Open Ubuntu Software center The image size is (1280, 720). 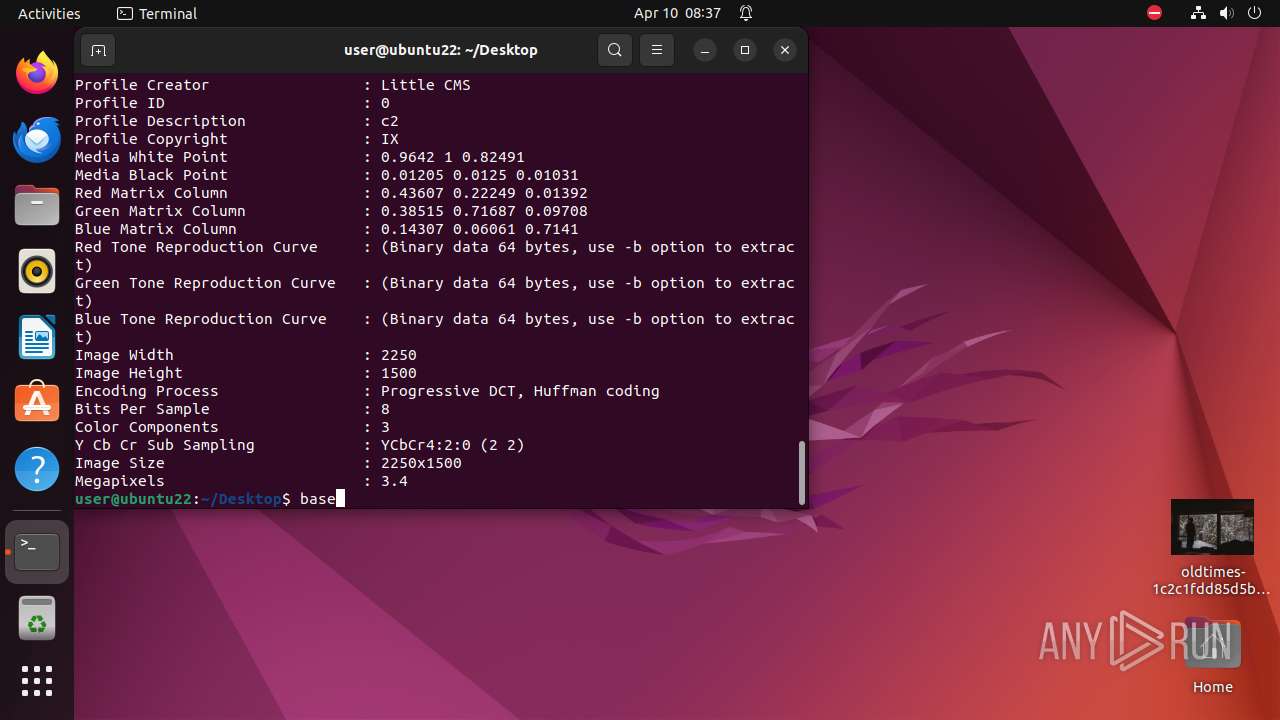pyautogui.click(x=37, y=403)
